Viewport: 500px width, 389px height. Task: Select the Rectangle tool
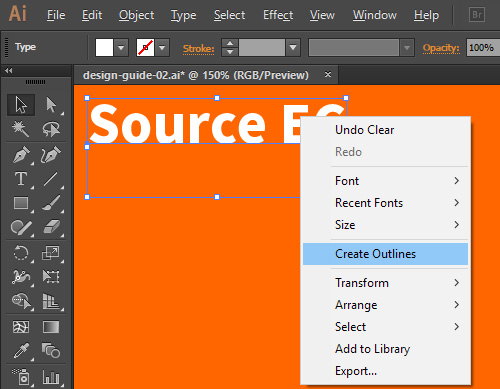(21, 203)
